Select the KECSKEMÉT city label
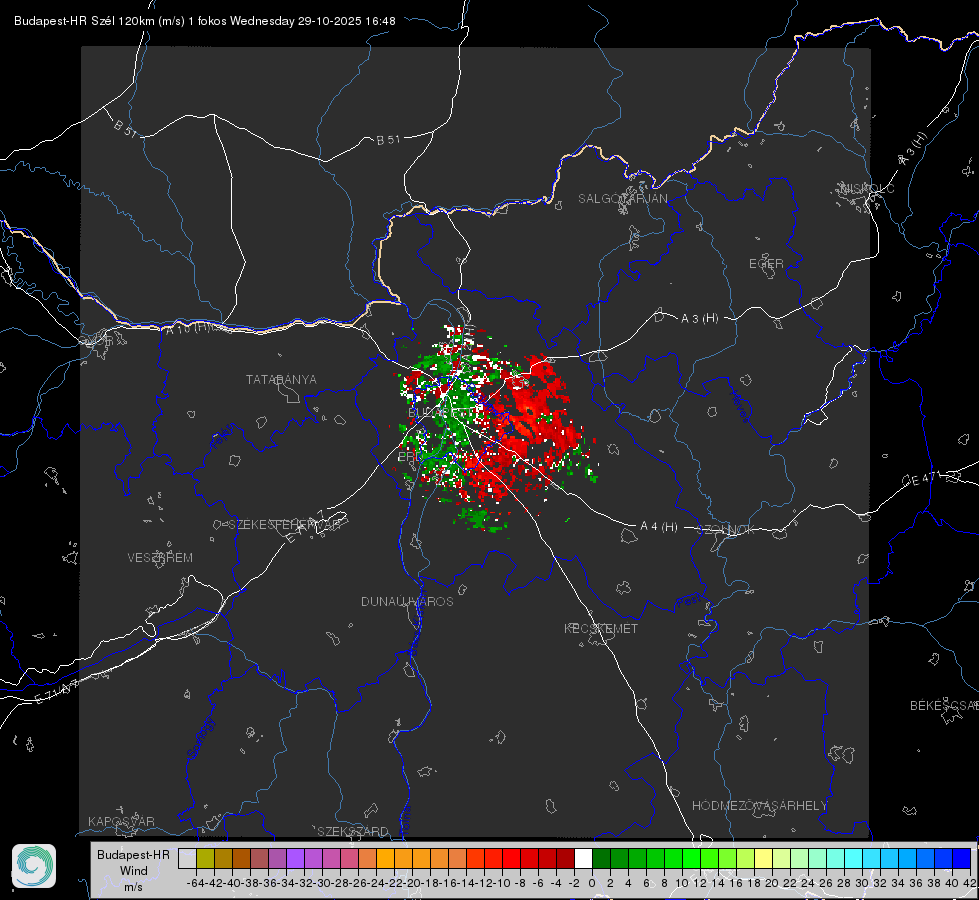Screen dimensions: 979x900 [x=601, y=628]
